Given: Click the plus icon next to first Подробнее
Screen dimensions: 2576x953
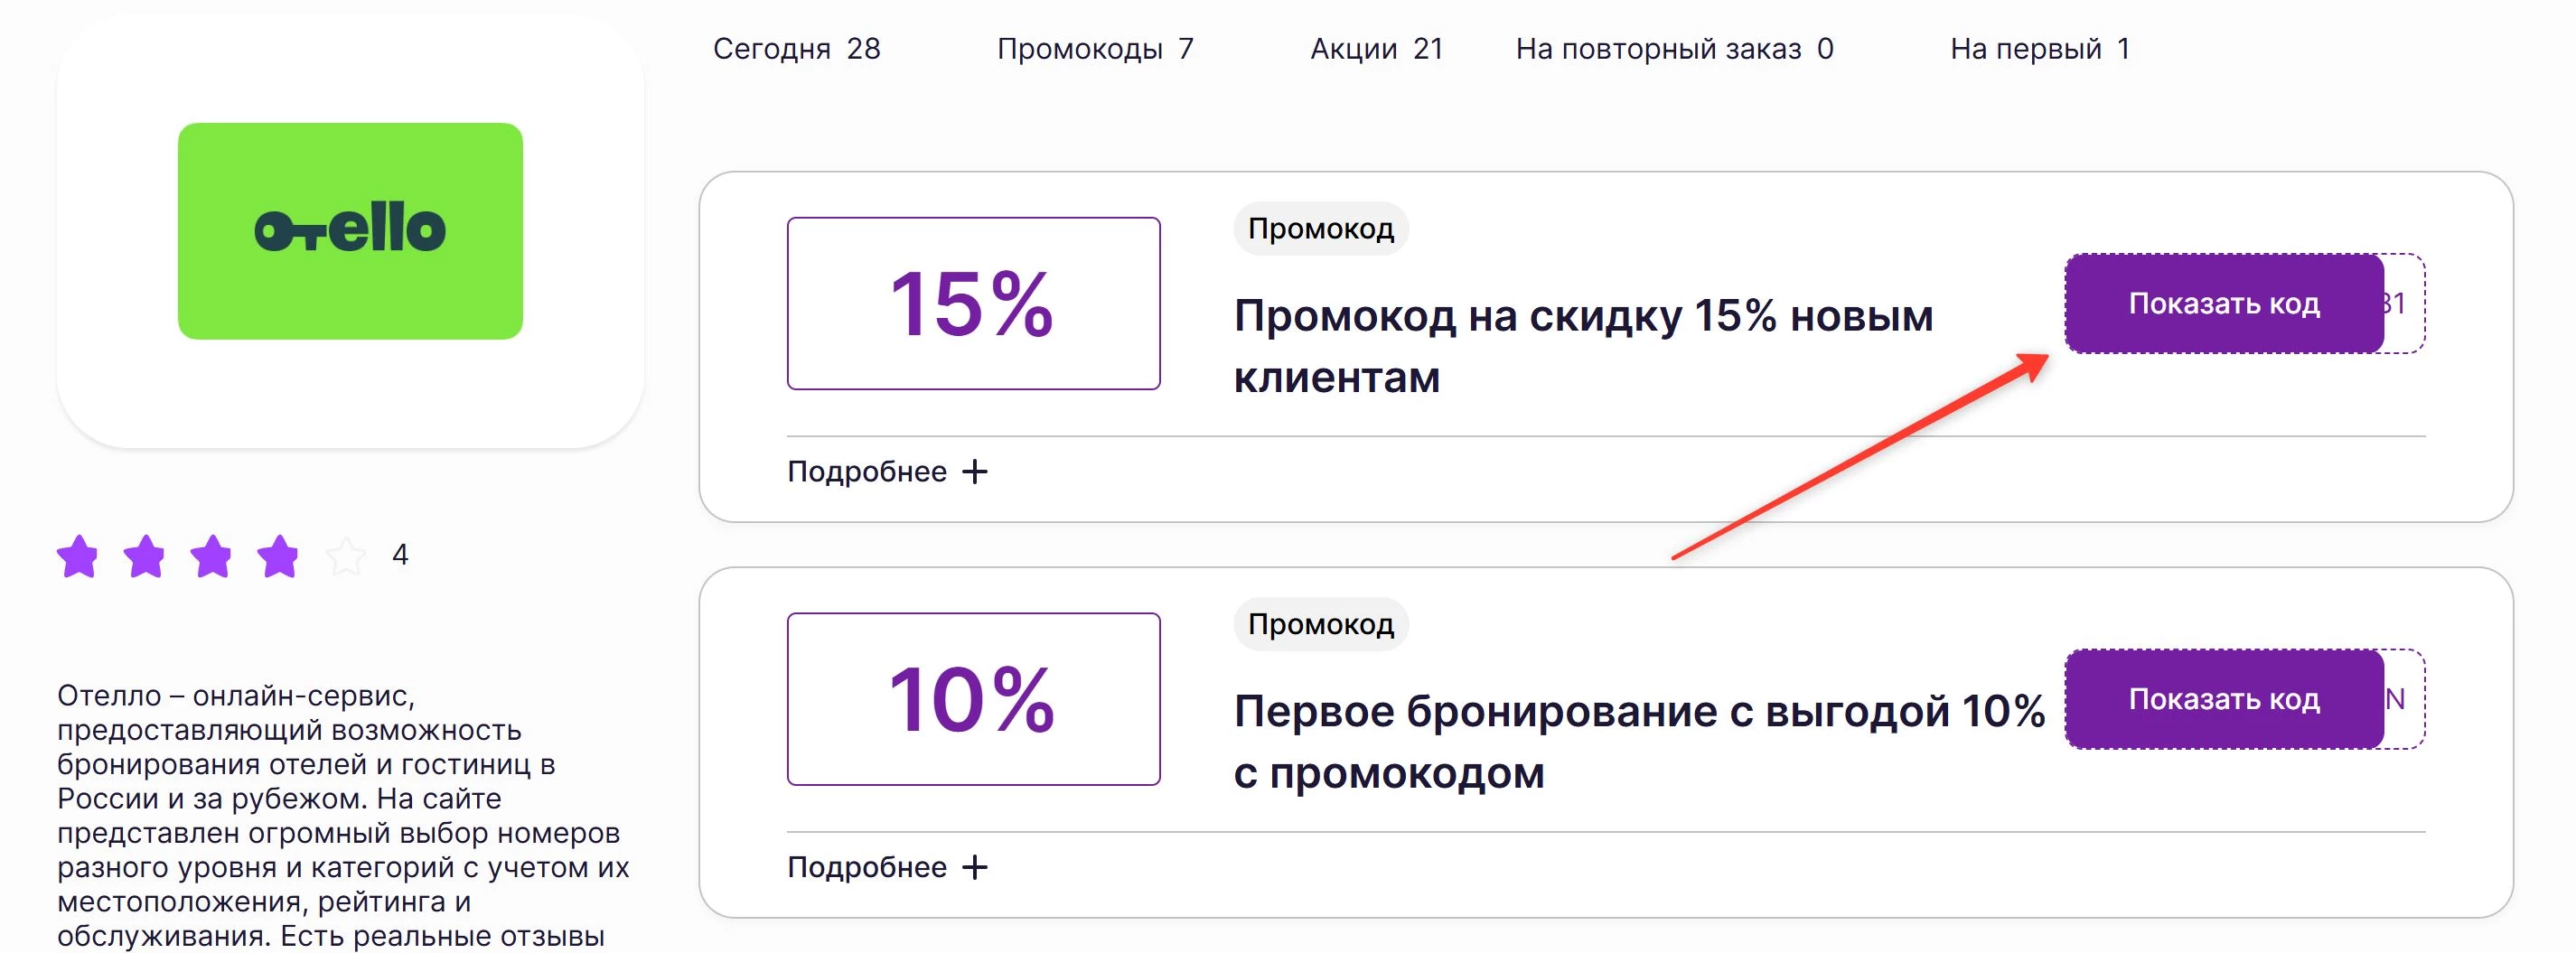Looking at the screenshot, I should pos(974,470).
